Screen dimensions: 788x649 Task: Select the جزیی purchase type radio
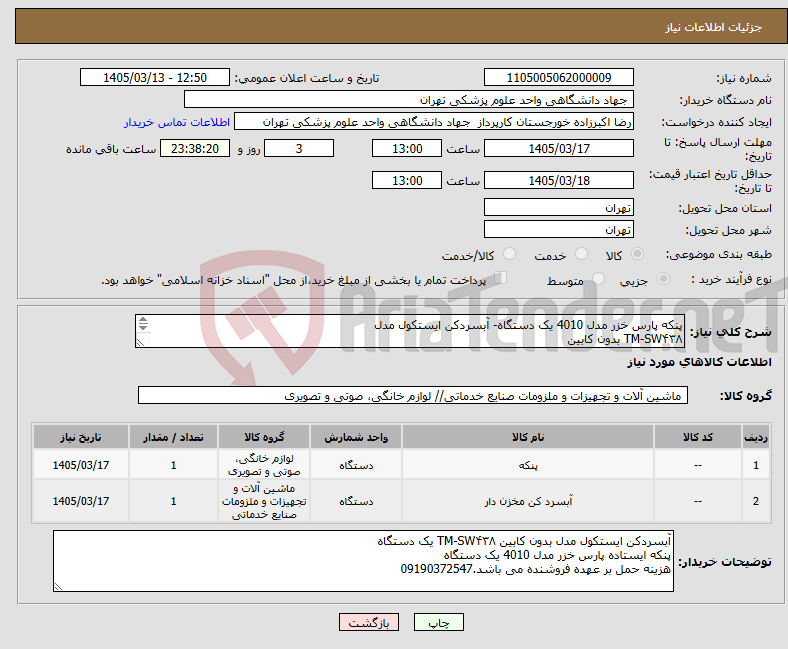click(663, 279)
